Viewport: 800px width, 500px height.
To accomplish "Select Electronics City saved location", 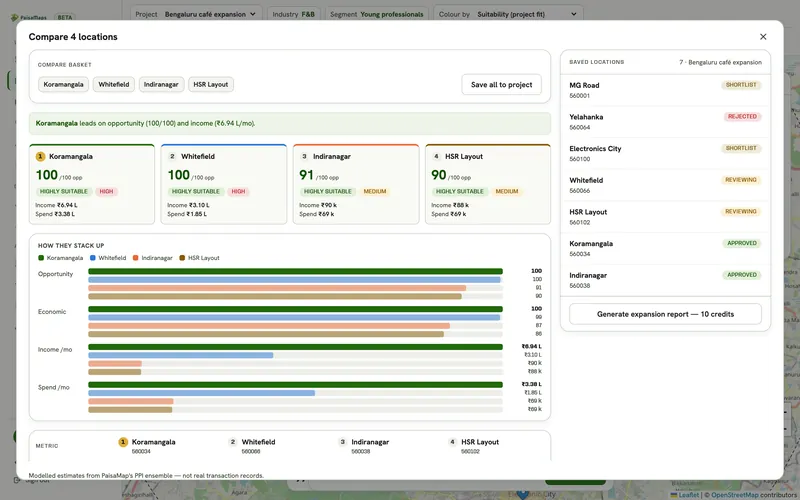I will click(x=665, y=154).
